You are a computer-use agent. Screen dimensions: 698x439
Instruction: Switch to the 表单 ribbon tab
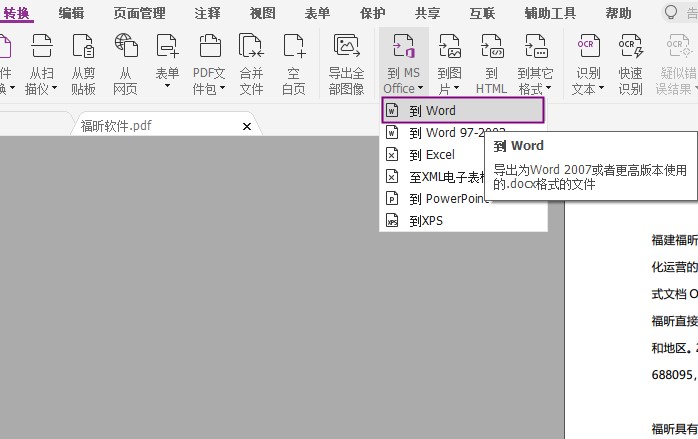[317, 13]
